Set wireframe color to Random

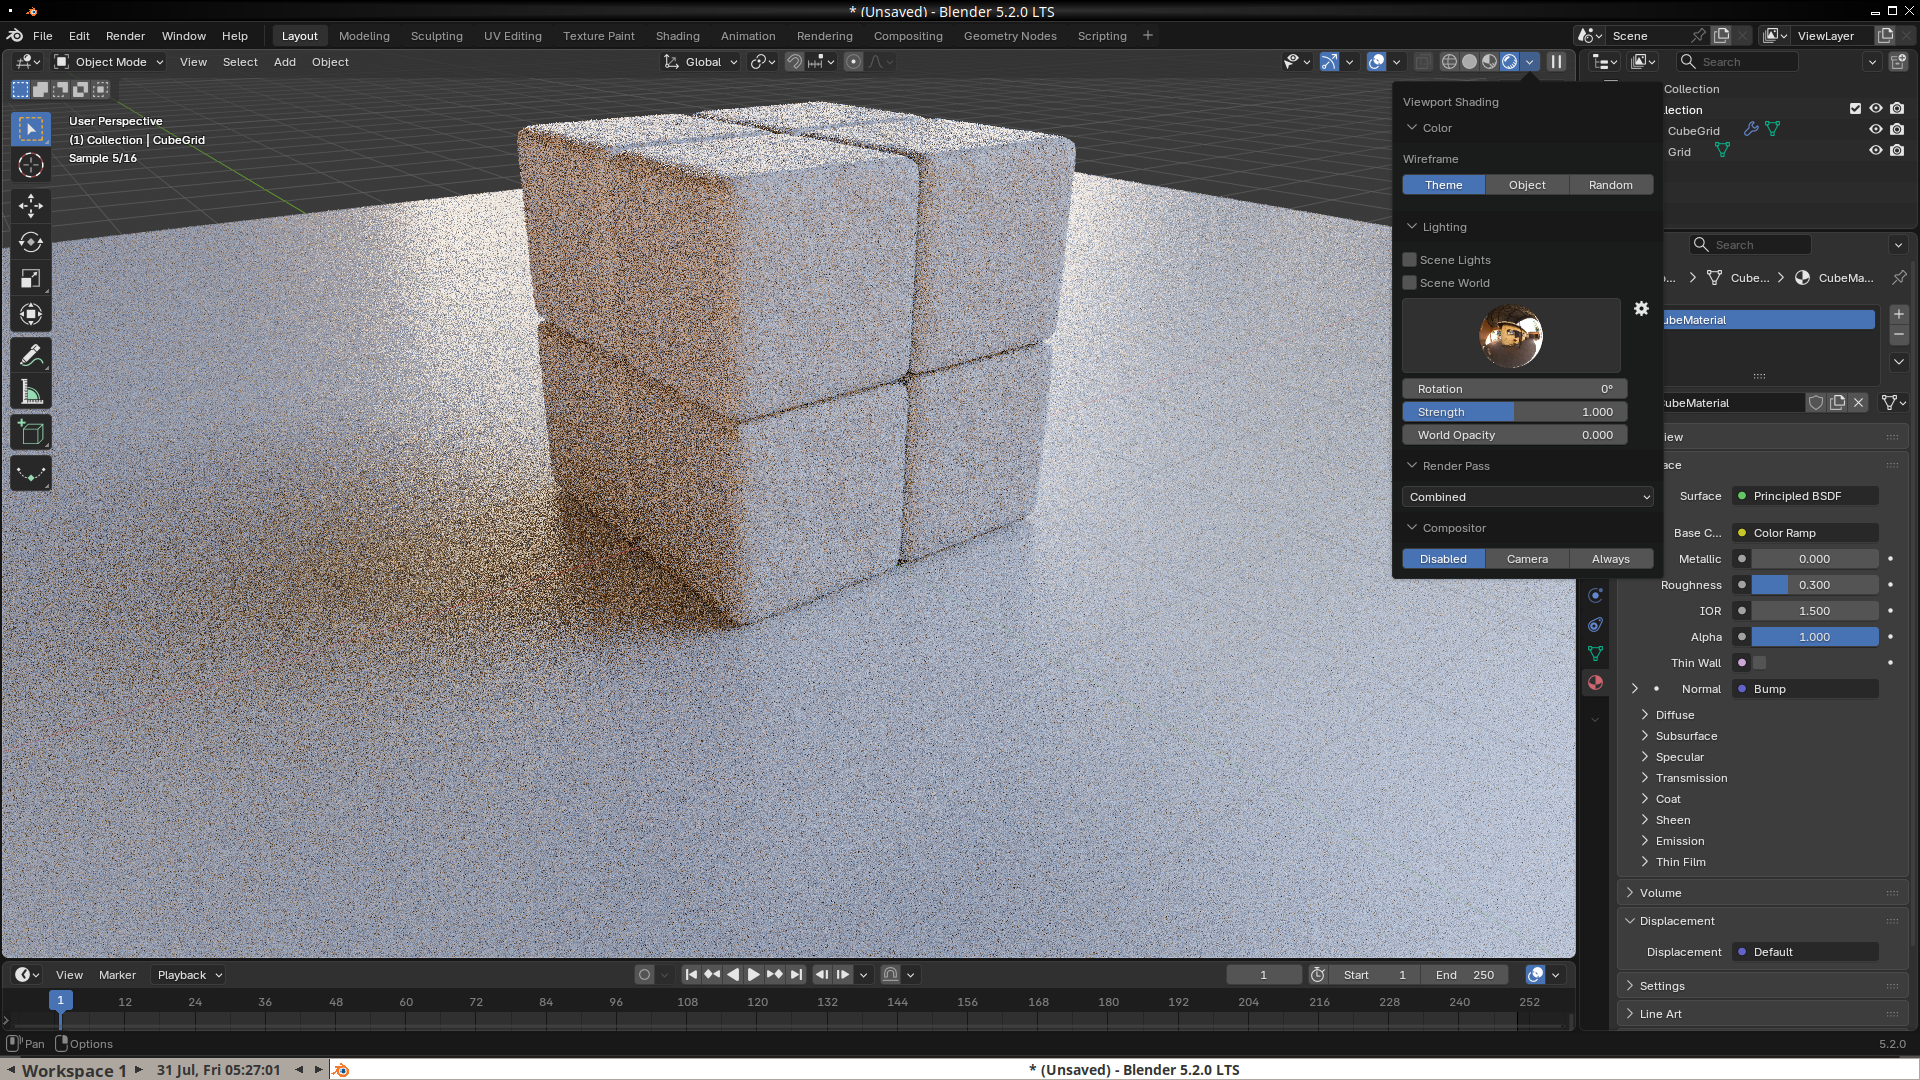[x=1611, y=185]
